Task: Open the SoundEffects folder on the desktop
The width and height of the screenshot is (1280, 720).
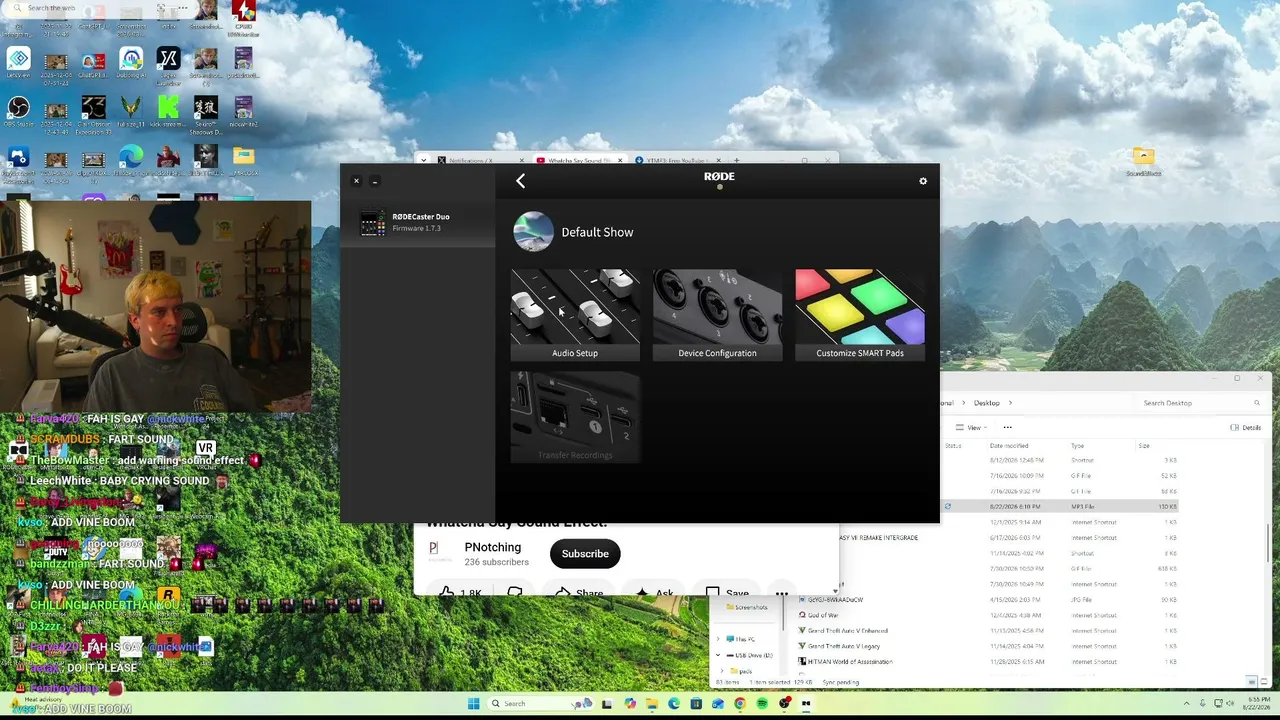Action: click(x=1143, y=161)
